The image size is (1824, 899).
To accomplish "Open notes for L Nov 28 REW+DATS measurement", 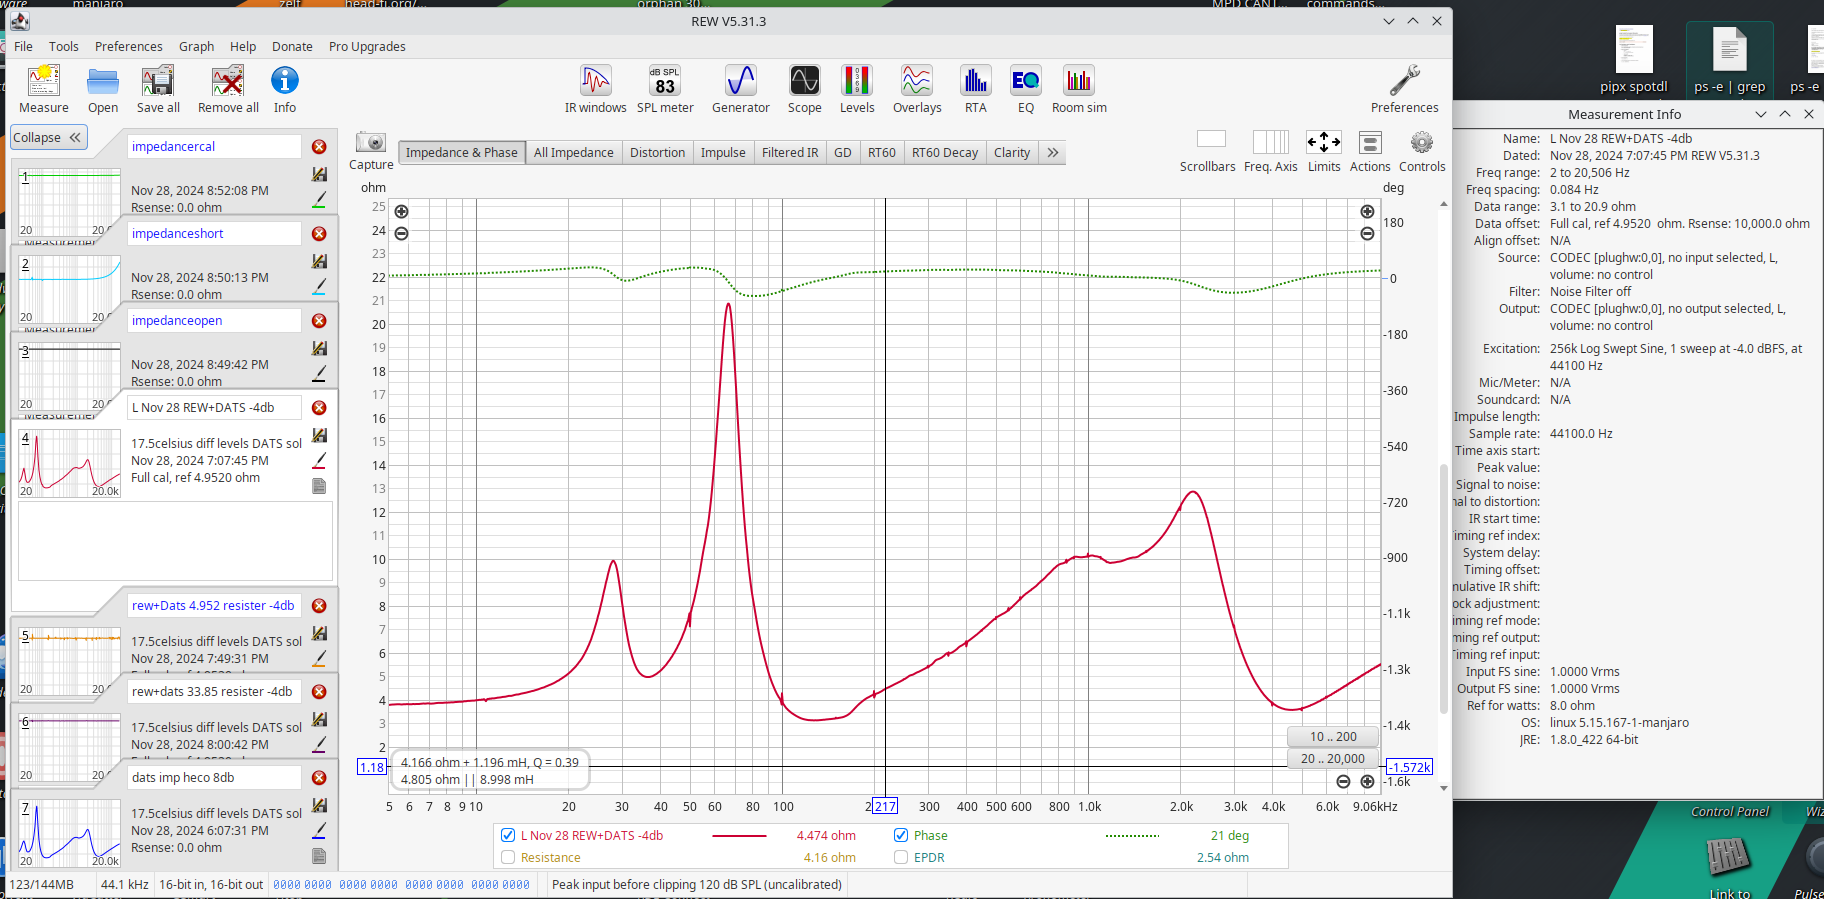I will (319, 486).
